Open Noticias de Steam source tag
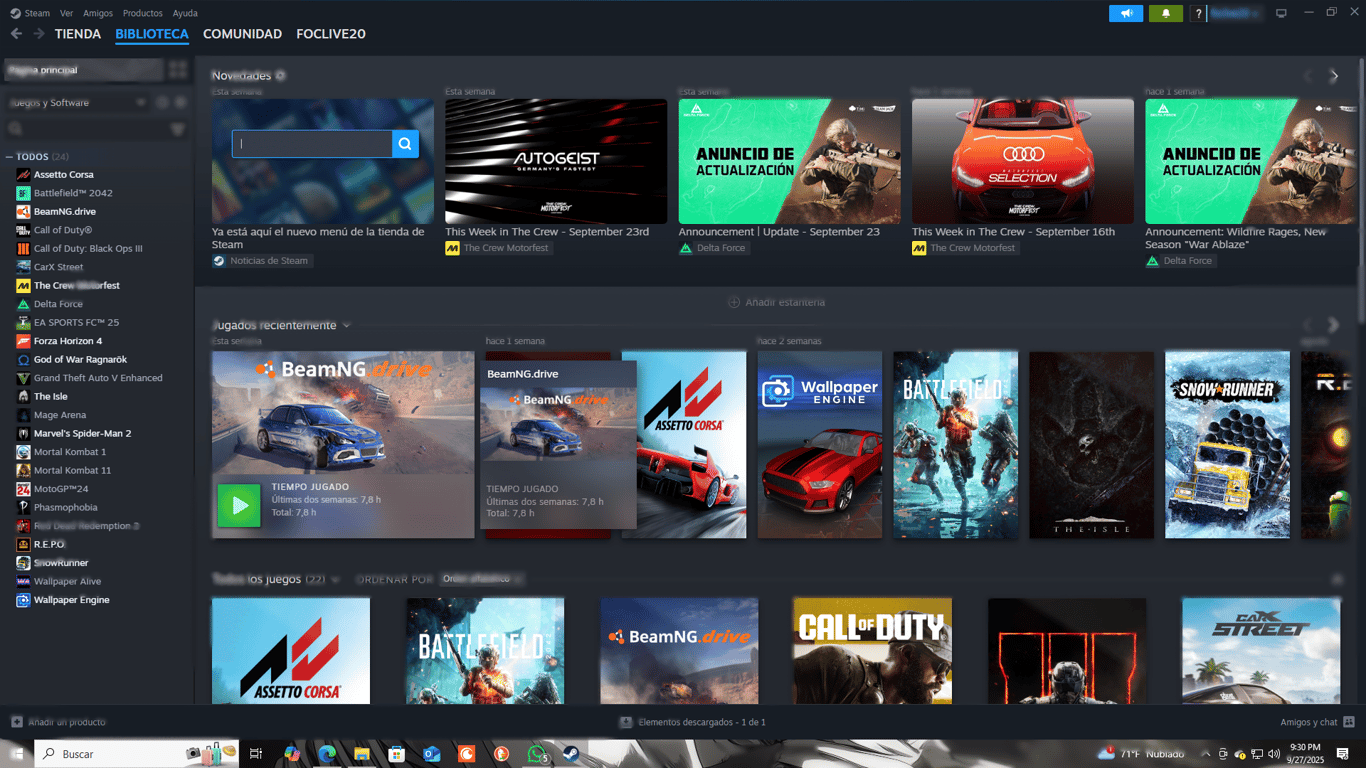1366x768 pixels. pyautogui.click(x=262, y=261)
